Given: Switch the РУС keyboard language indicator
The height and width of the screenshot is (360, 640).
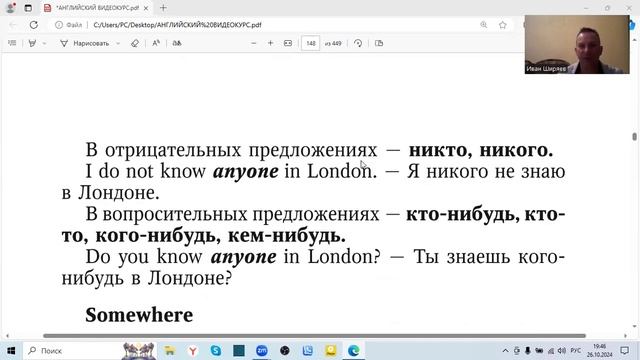Looking at the screenshot, I should [576, 351].
